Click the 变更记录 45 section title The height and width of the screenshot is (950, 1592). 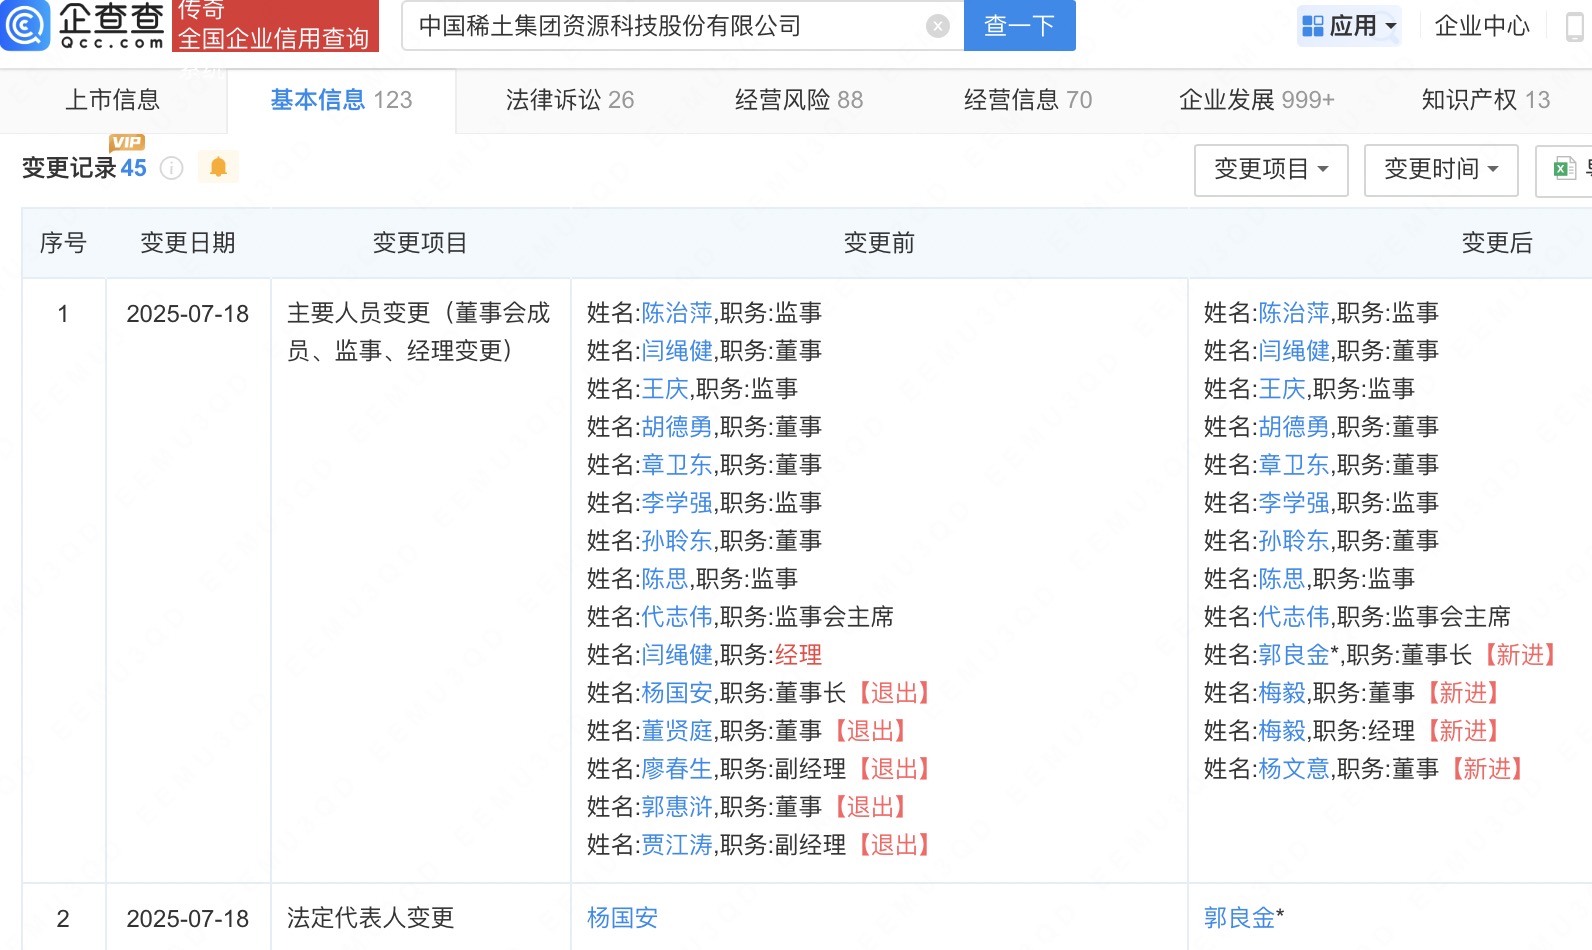point(84,168)
